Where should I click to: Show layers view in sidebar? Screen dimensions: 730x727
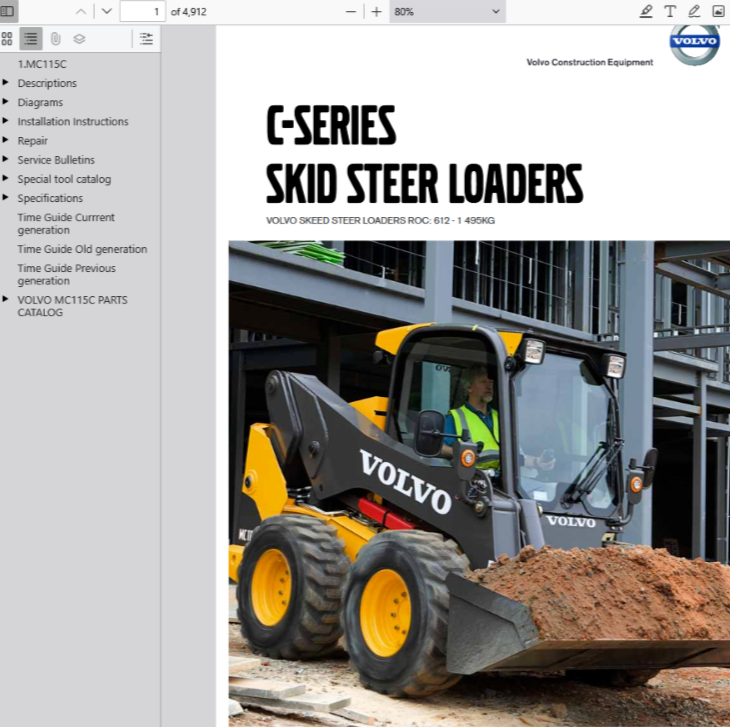click(x=79, y=39)
